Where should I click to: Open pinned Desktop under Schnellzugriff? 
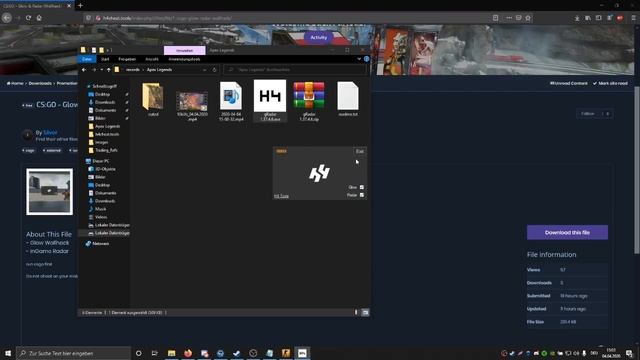[102, 94]
